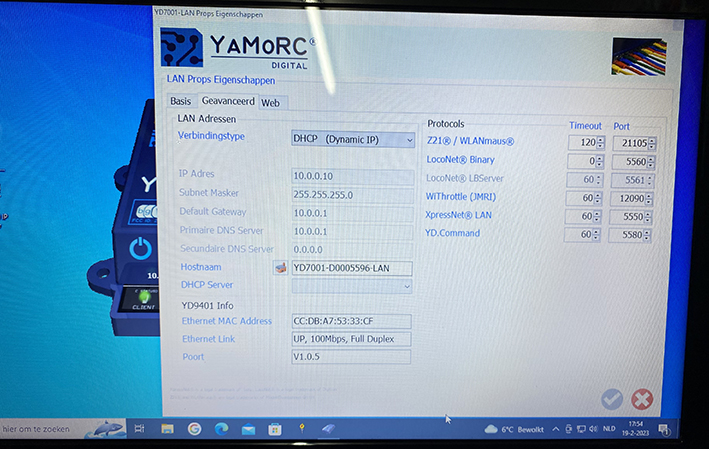Click the YD.Command protocol label
709x449 pixels.
pos(452,233)
